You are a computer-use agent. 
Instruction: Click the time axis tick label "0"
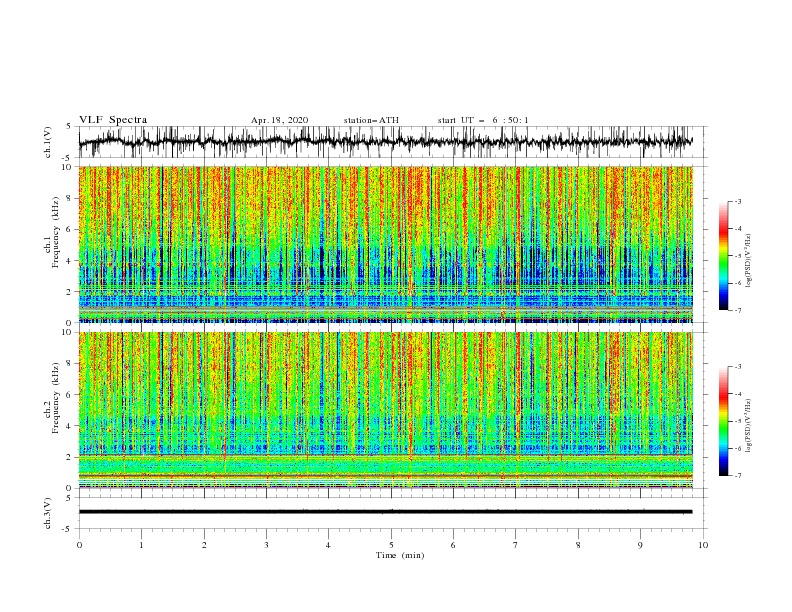[x=79, y=545]
